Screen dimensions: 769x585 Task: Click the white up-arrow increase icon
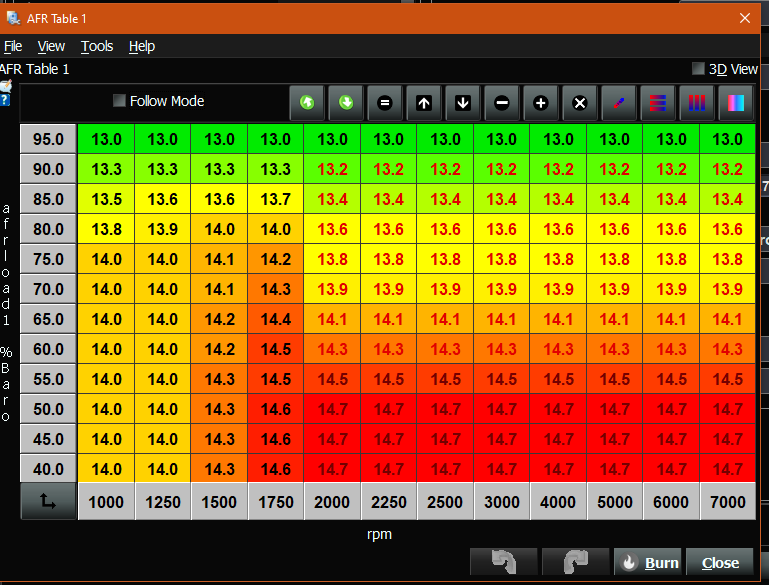(x=424, y=103)
